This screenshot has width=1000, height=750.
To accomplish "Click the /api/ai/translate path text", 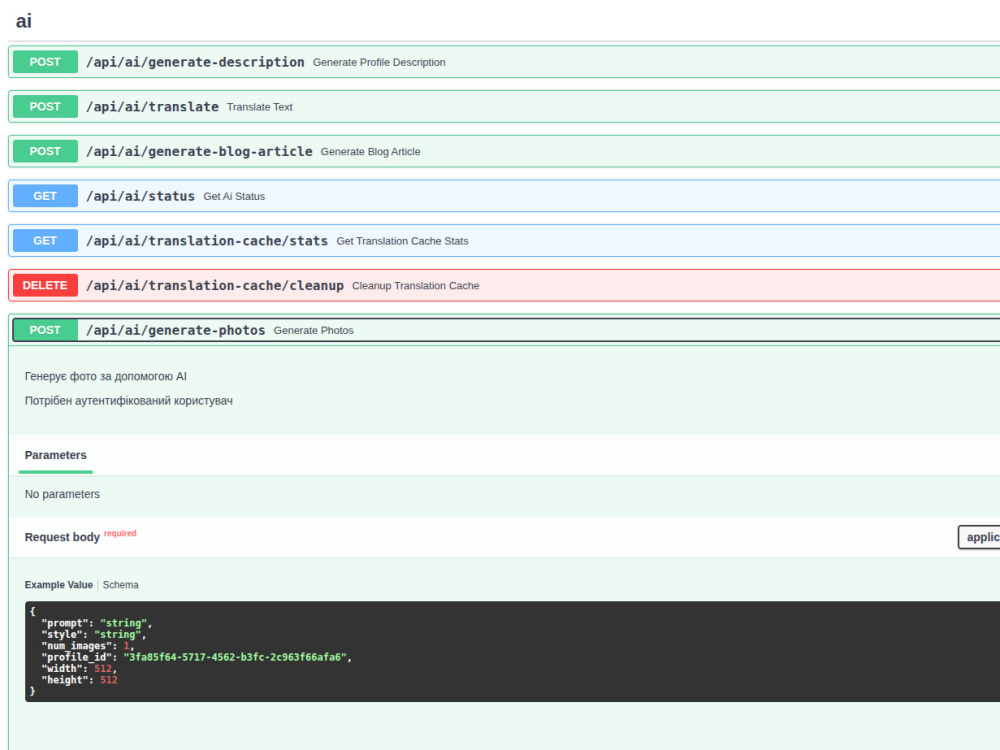I will pos(152,107).
